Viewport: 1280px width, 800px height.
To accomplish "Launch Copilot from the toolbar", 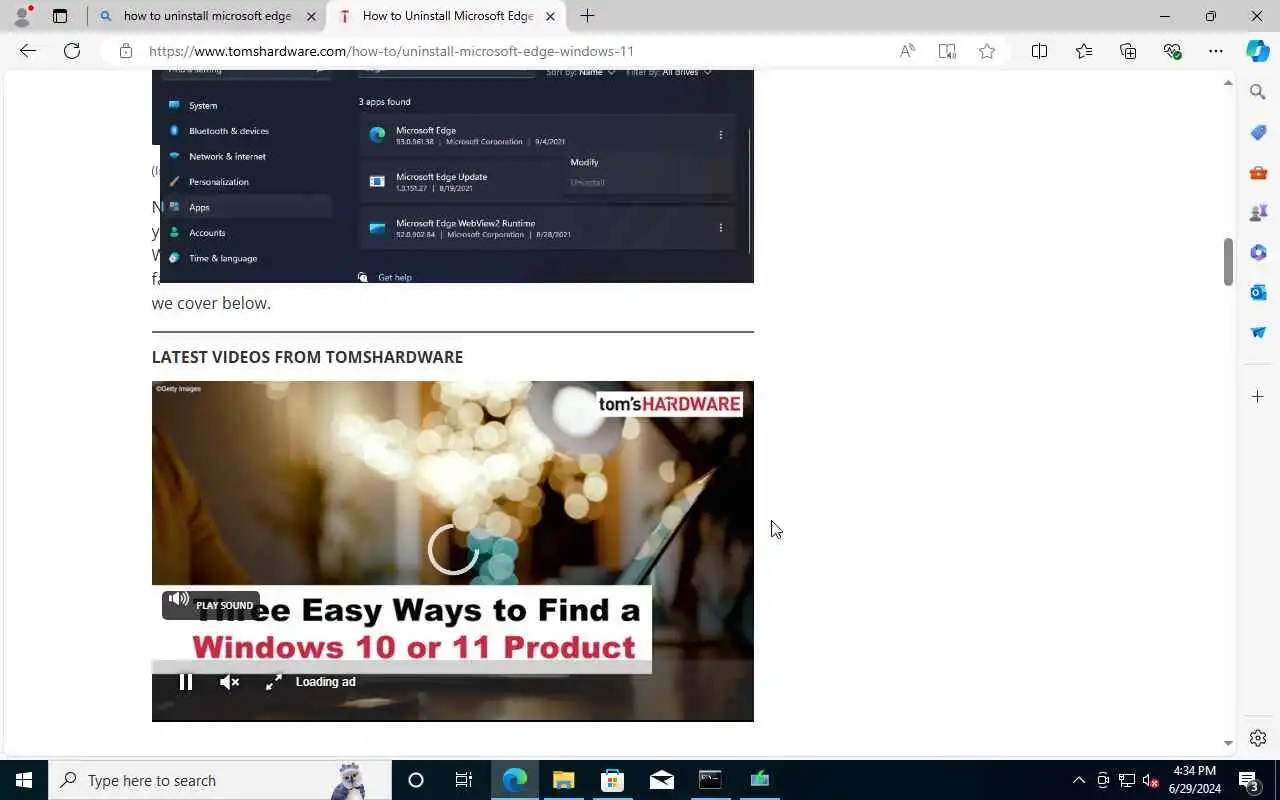I will (1258, 51).
